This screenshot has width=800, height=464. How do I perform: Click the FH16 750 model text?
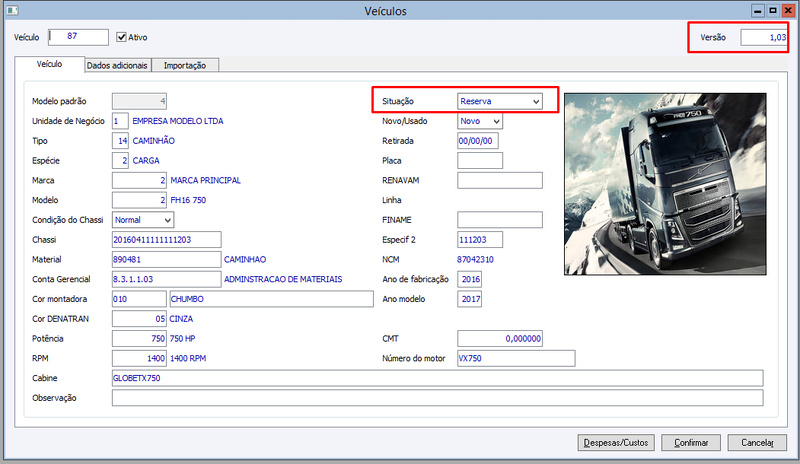click(188, 200)
